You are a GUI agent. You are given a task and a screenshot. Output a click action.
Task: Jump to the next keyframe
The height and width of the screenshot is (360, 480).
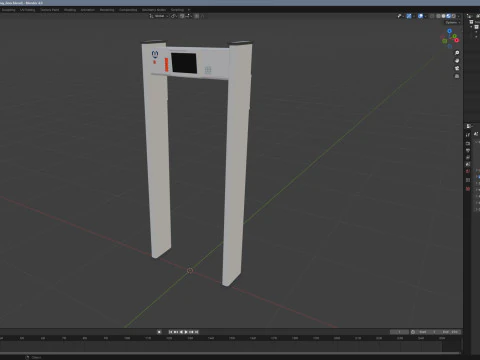tap(191, 332)
